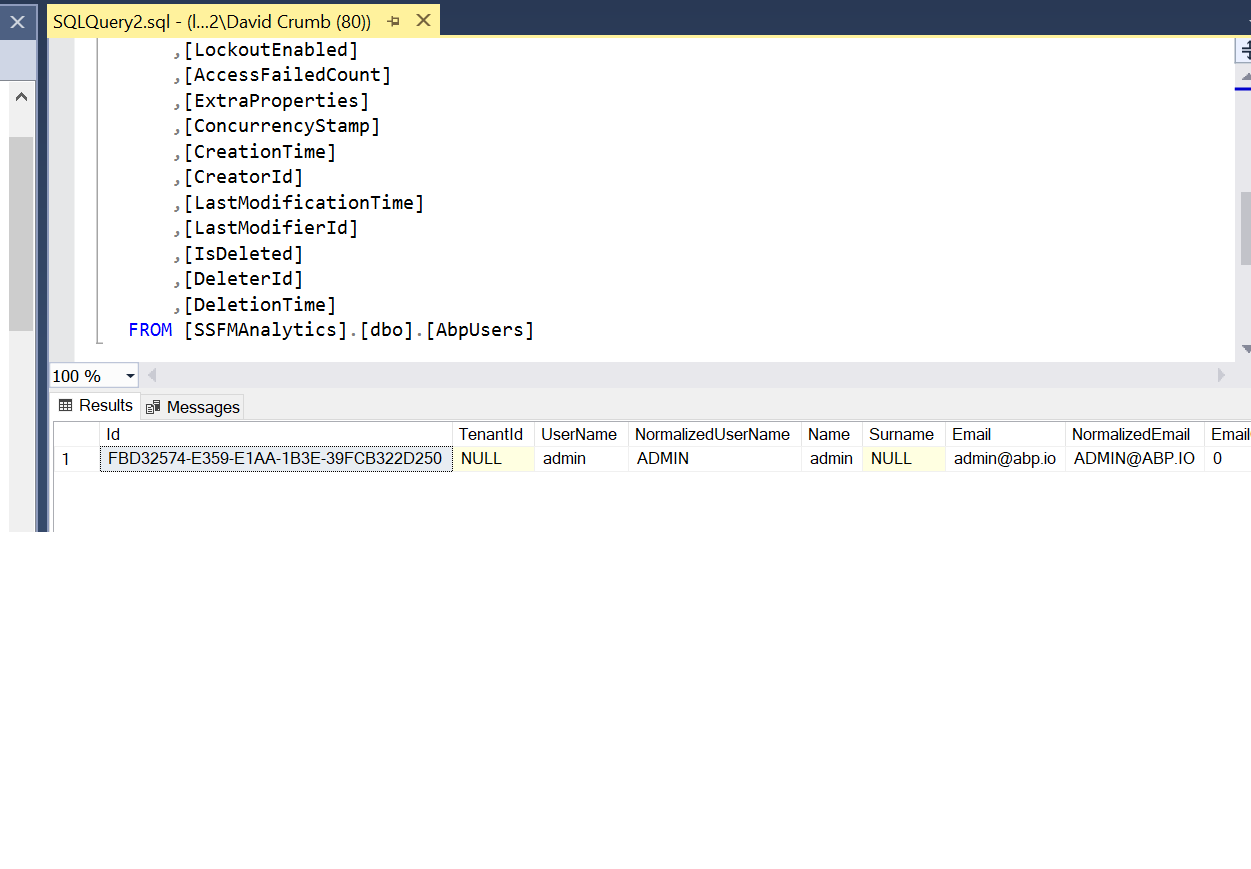Select the SQLQuery2.sql document tab
The width and height of the screenshot is (1251, 869).
(x=210, y=21)
